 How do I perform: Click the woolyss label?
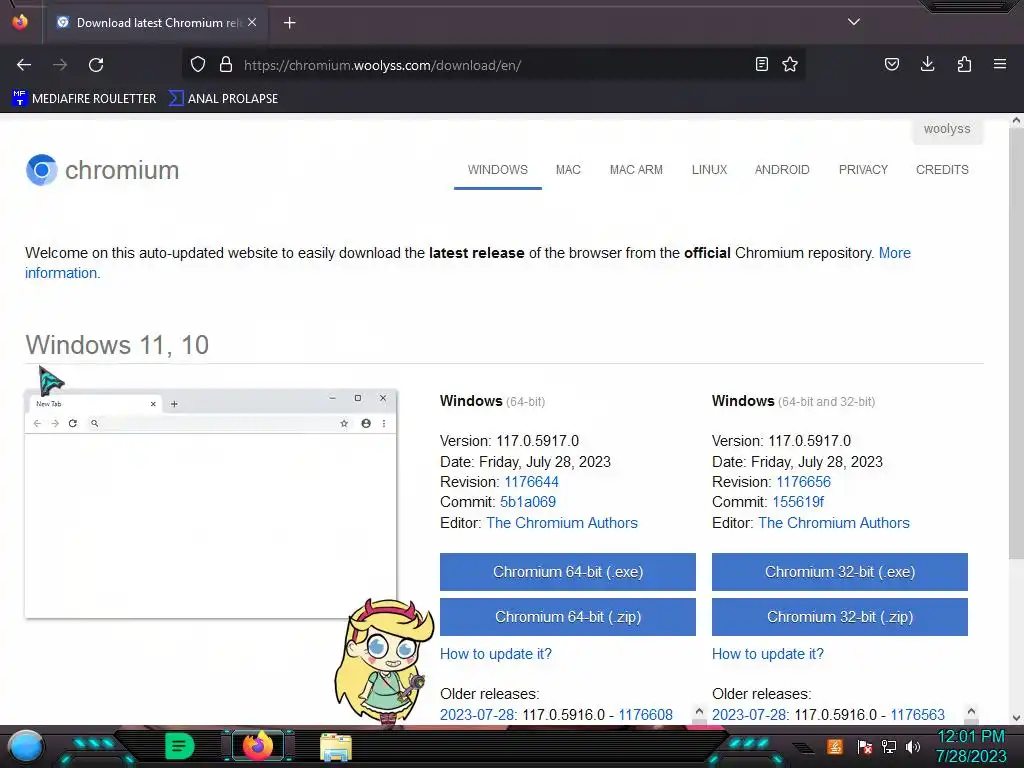tap(947, 129)
